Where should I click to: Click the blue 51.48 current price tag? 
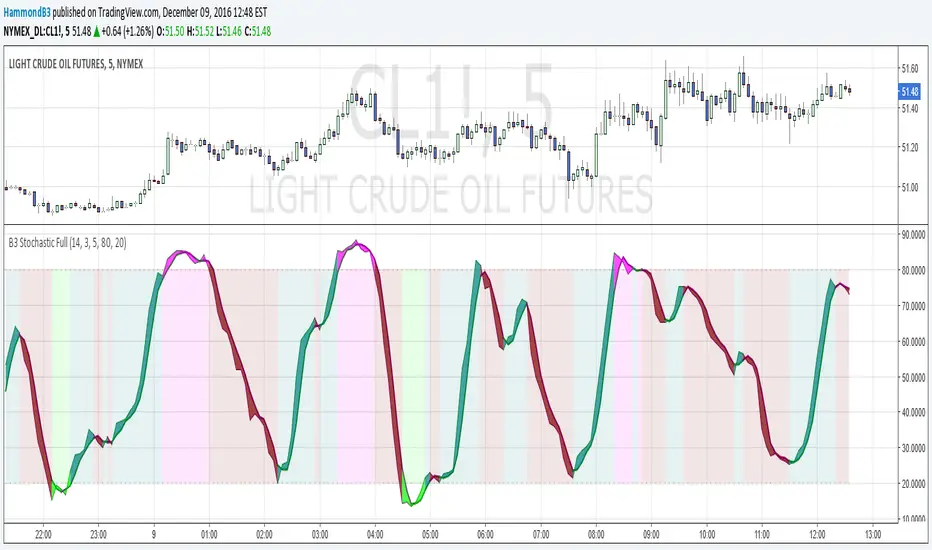[x=909, y=91]
